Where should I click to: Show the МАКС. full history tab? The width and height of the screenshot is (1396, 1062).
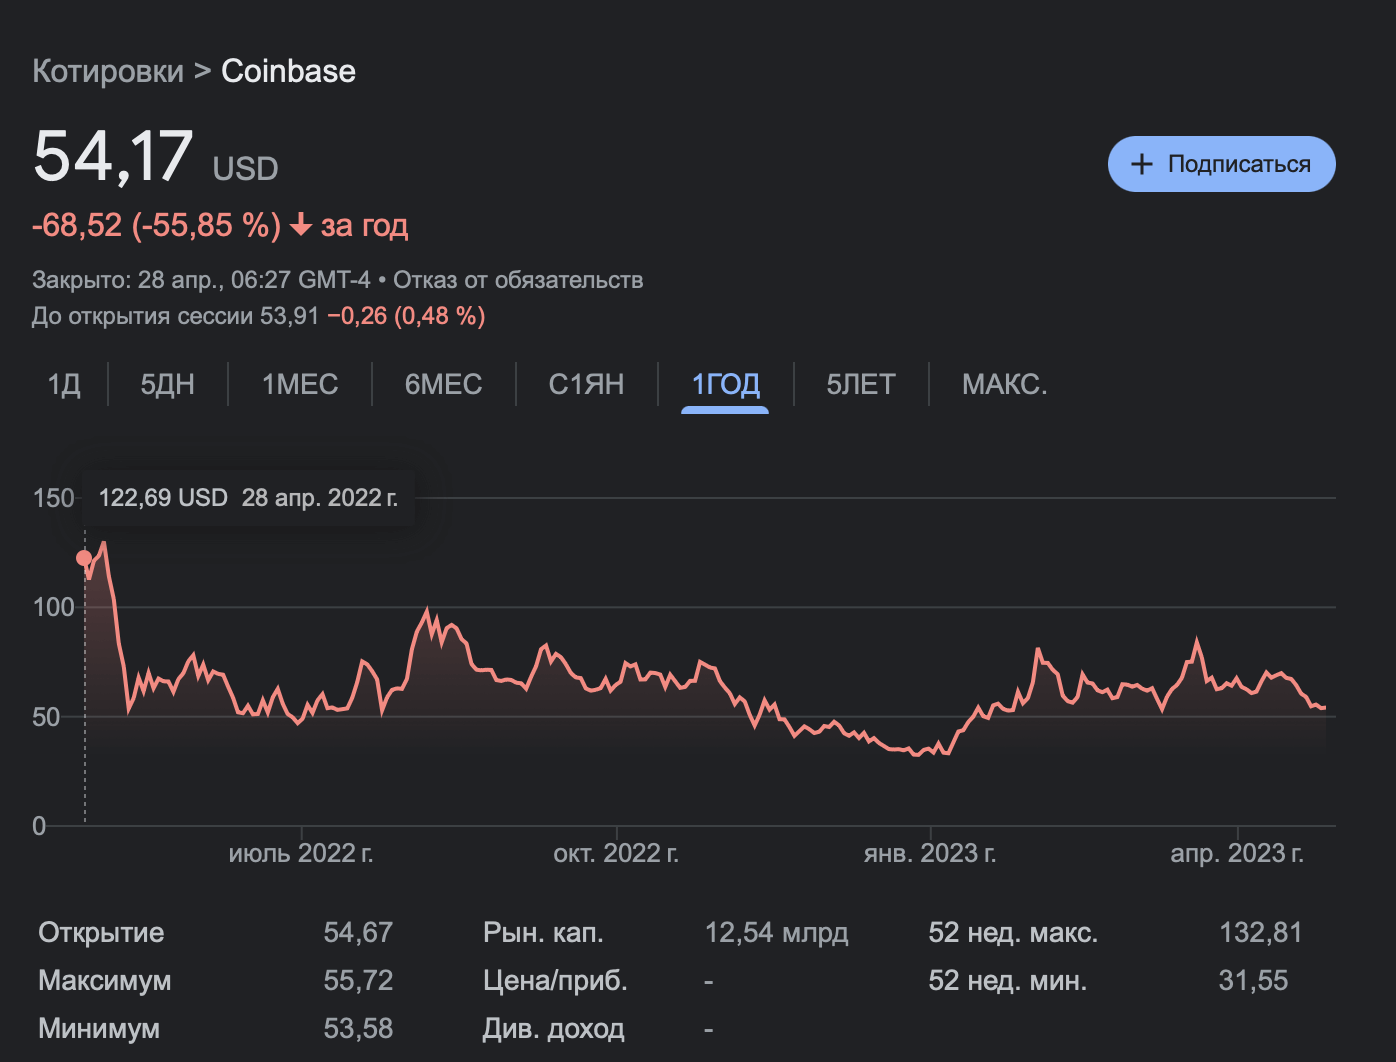pyautogui.click(x=1004, y=384)
